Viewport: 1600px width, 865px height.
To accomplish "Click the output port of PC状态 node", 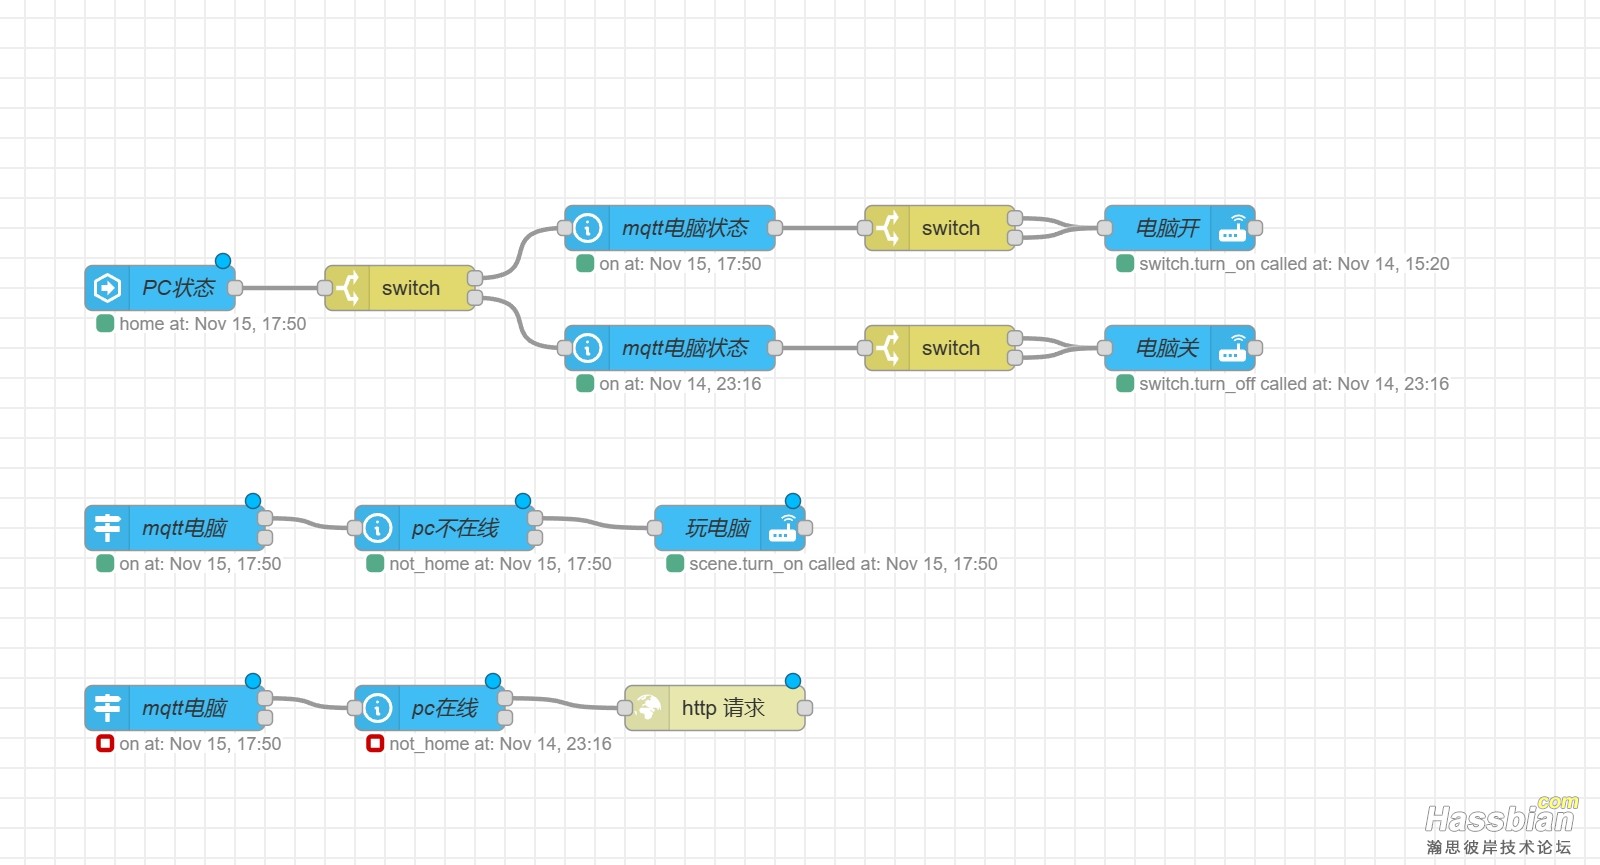I will 235,288.
